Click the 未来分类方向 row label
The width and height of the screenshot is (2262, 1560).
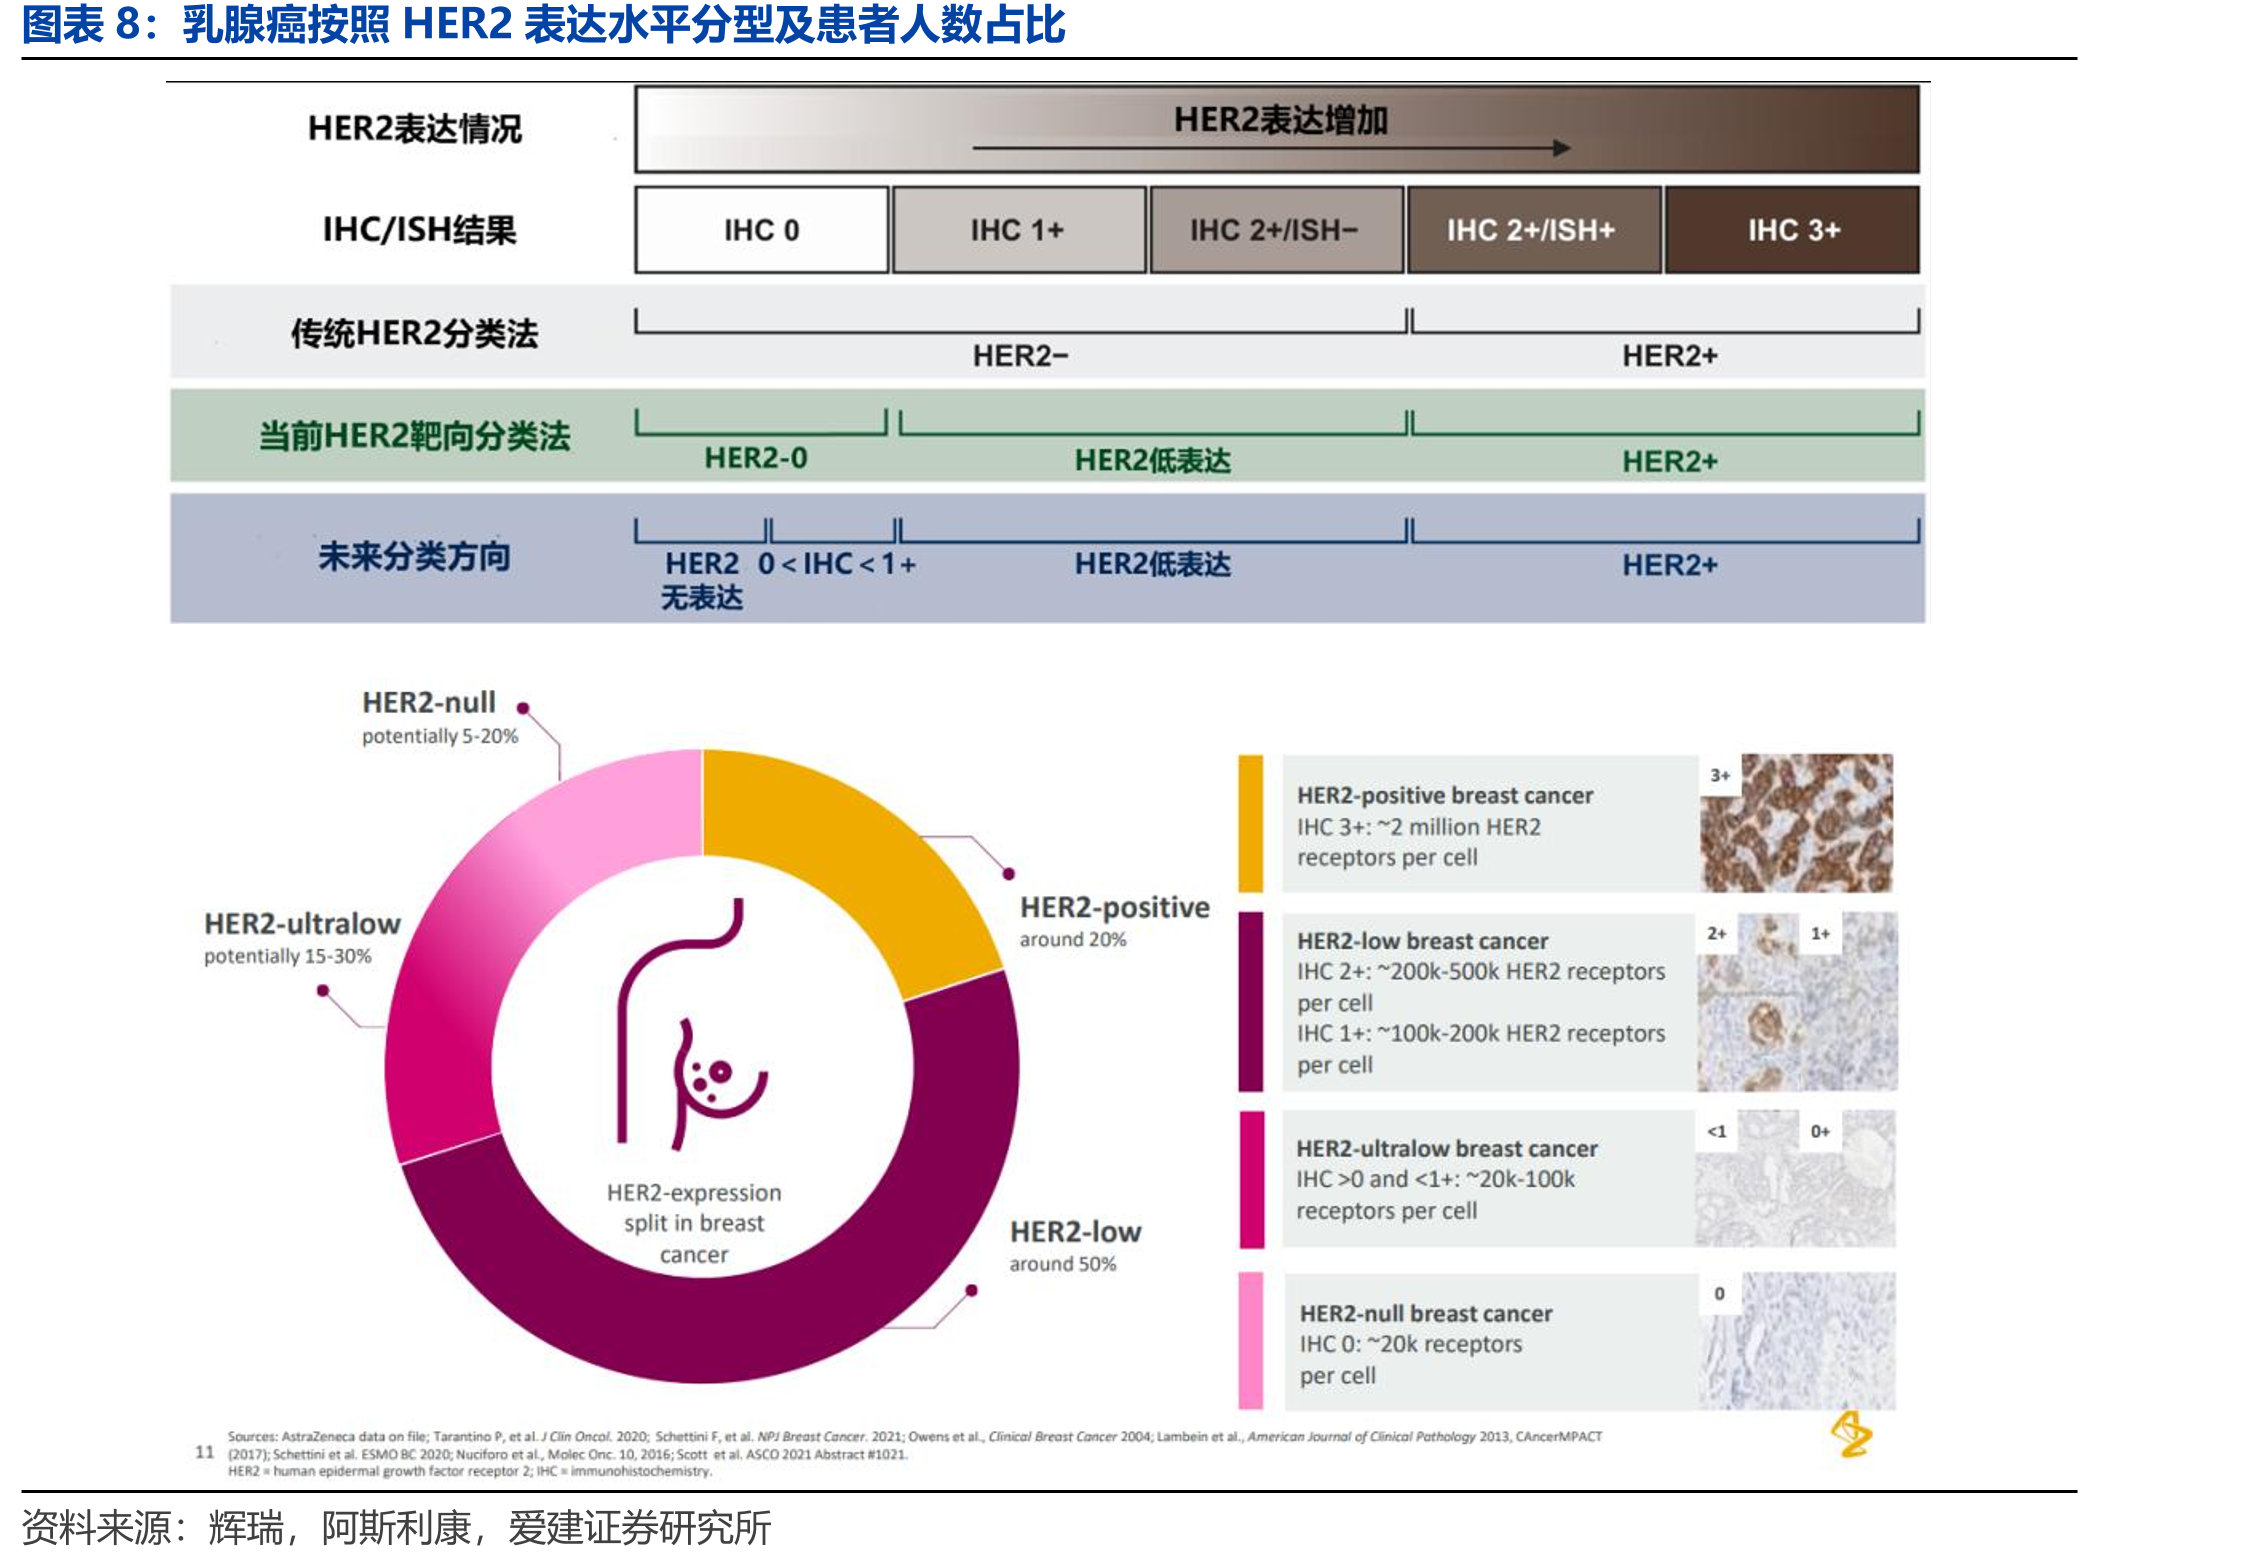[415, 556]
